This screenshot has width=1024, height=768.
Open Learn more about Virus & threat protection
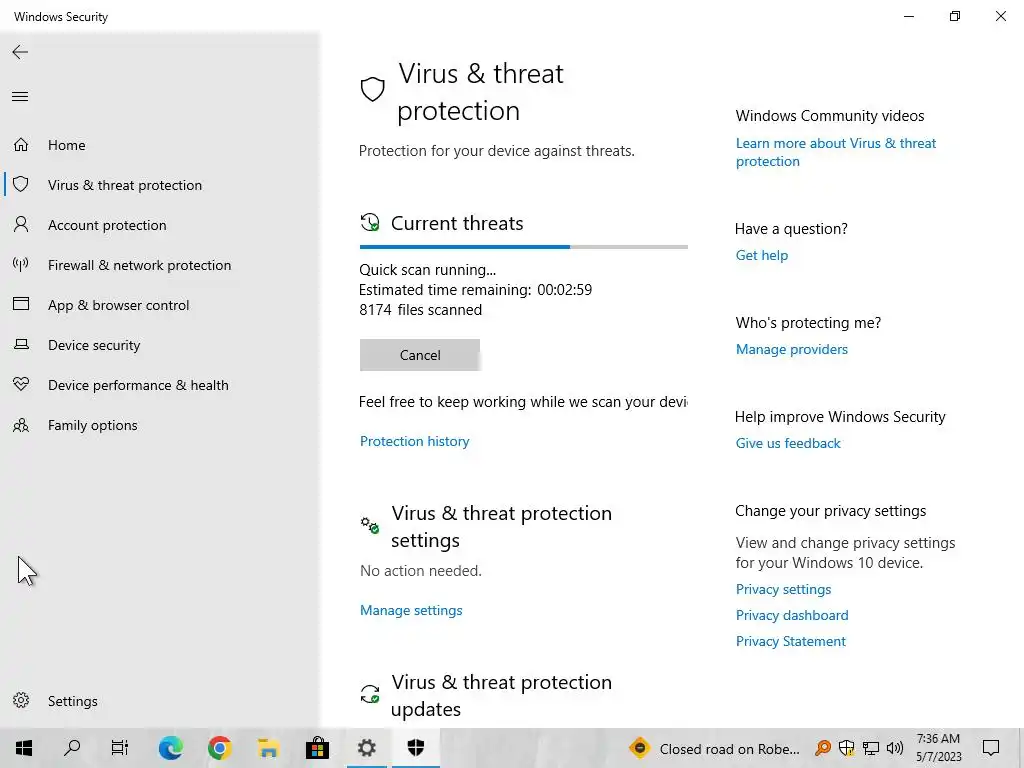tap(836, 152)
